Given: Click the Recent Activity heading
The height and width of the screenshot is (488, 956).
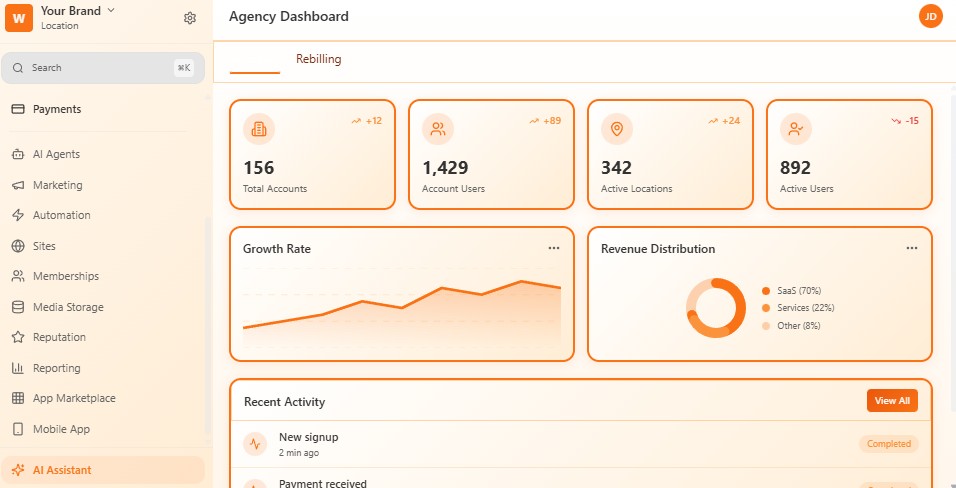Looking at the screenshot, I should click(284, 401).
